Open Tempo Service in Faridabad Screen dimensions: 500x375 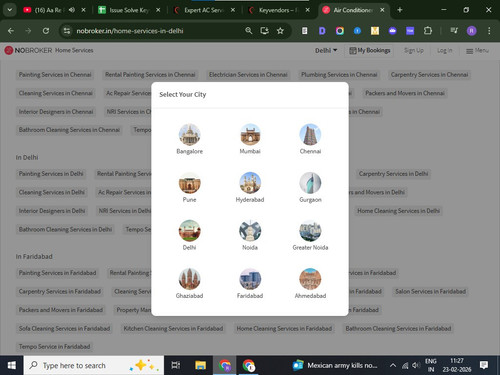point(54,347)
